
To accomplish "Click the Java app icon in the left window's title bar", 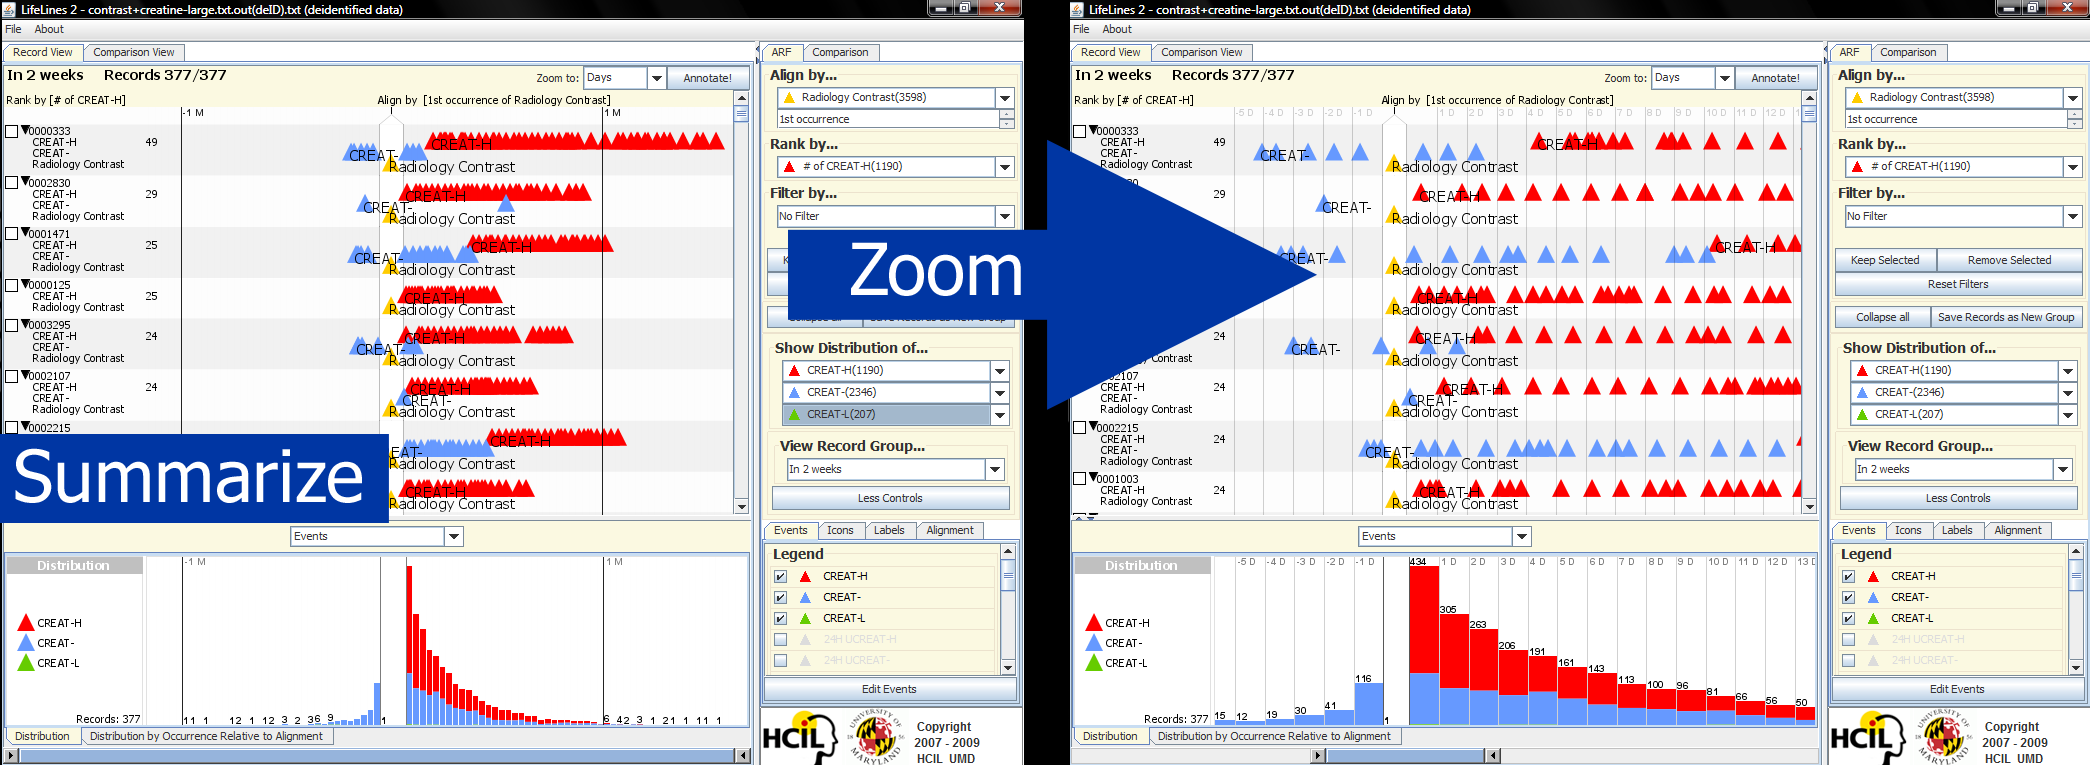I will [10, 9].
